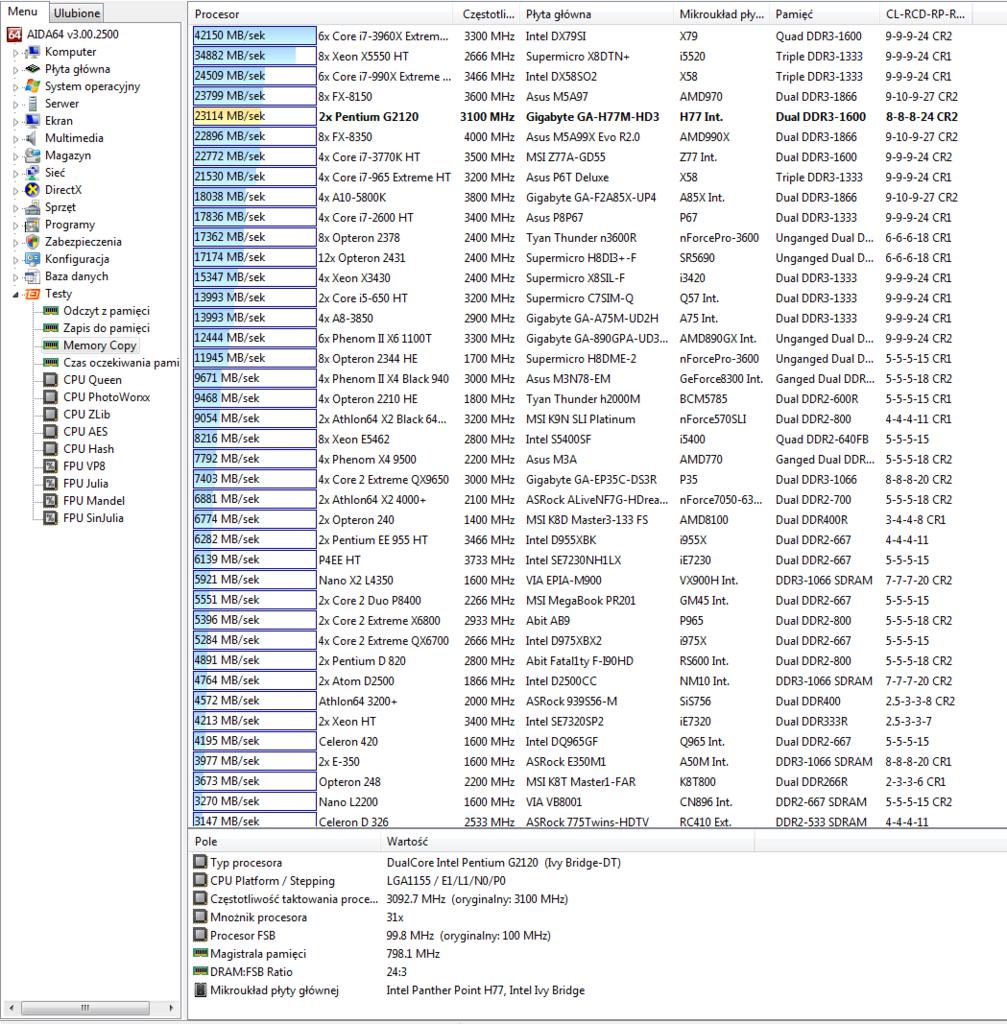The width and height of the screenshot is (1007, 1024).
Task: Click the FPU Julia icon
Action: [x=50, y=483]
